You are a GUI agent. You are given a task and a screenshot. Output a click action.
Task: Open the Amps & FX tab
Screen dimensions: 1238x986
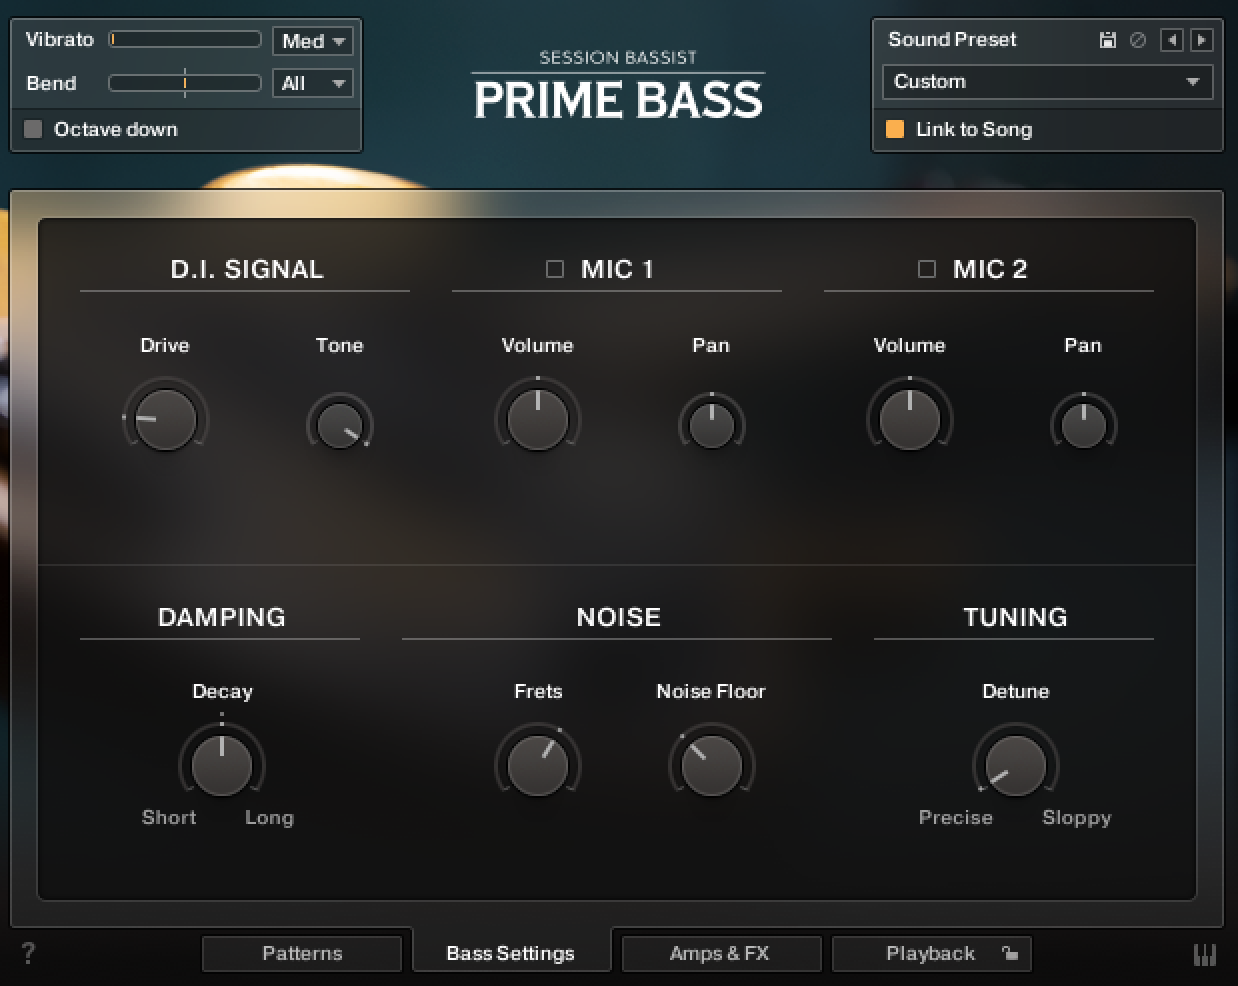[721, 953]
